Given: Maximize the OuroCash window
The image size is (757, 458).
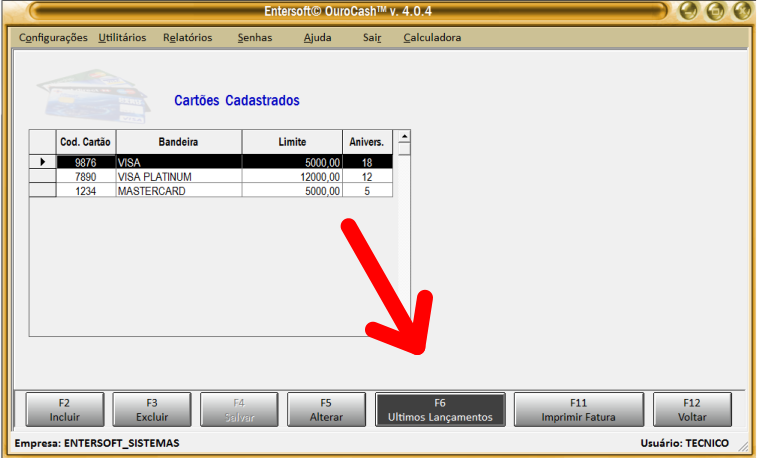Looking at the screenshot, I should coord(715,11).
